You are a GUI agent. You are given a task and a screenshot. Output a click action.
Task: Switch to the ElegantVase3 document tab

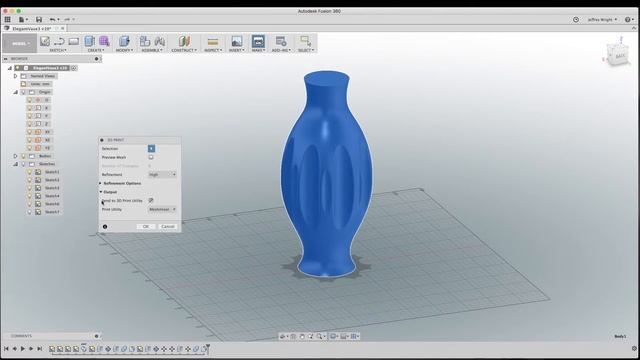pos(32,29)
